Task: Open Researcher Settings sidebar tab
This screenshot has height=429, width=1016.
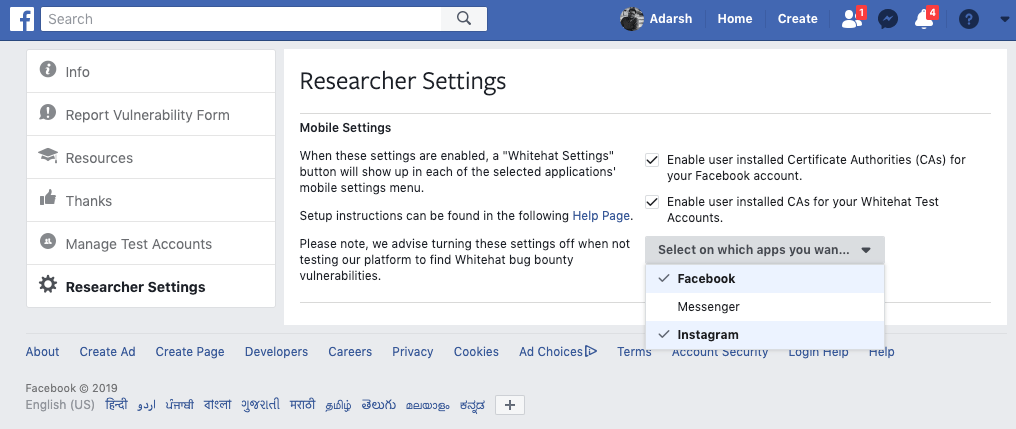Action: [151, 286]
